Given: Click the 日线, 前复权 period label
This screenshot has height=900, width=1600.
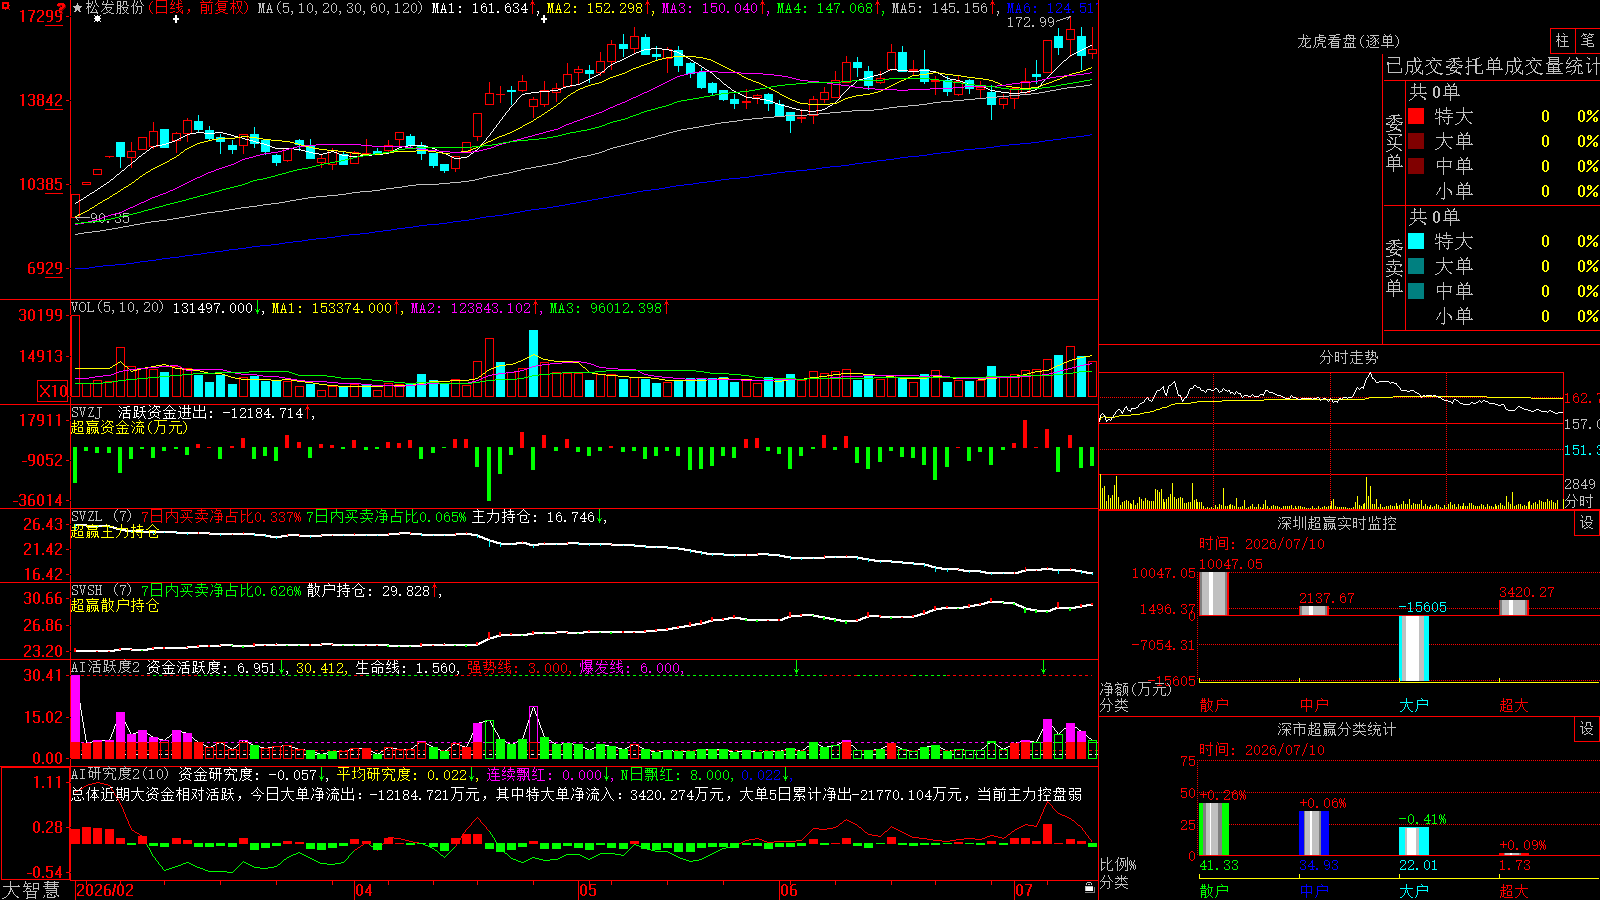Looking at the screenshot, I should [x=198, y=8].
